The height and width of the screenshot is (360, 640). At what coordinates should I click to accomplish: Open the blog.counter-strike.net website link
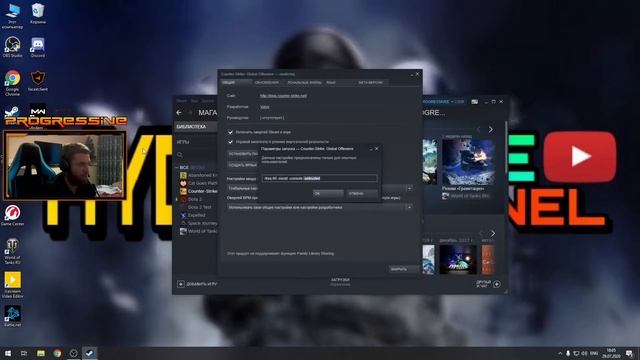click(x=283, y=96)
